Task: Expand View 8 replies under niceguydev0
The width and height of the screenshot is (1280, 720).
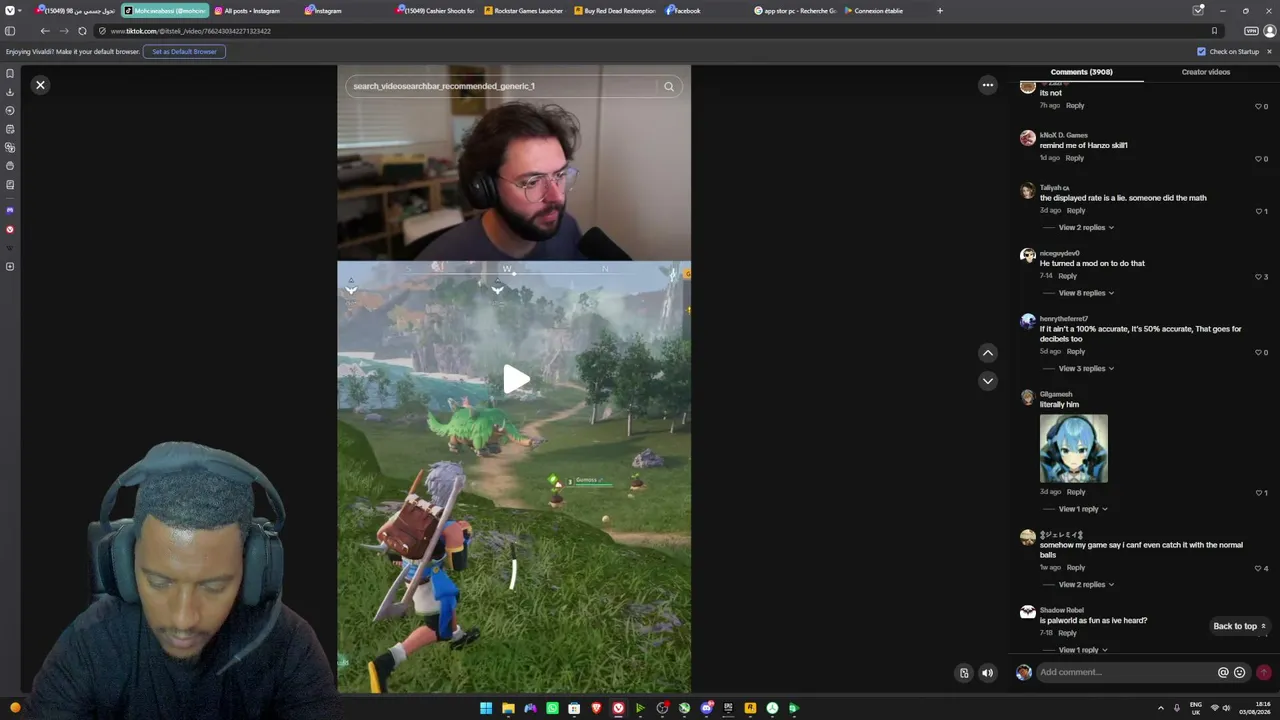Action: (1086, 293)
